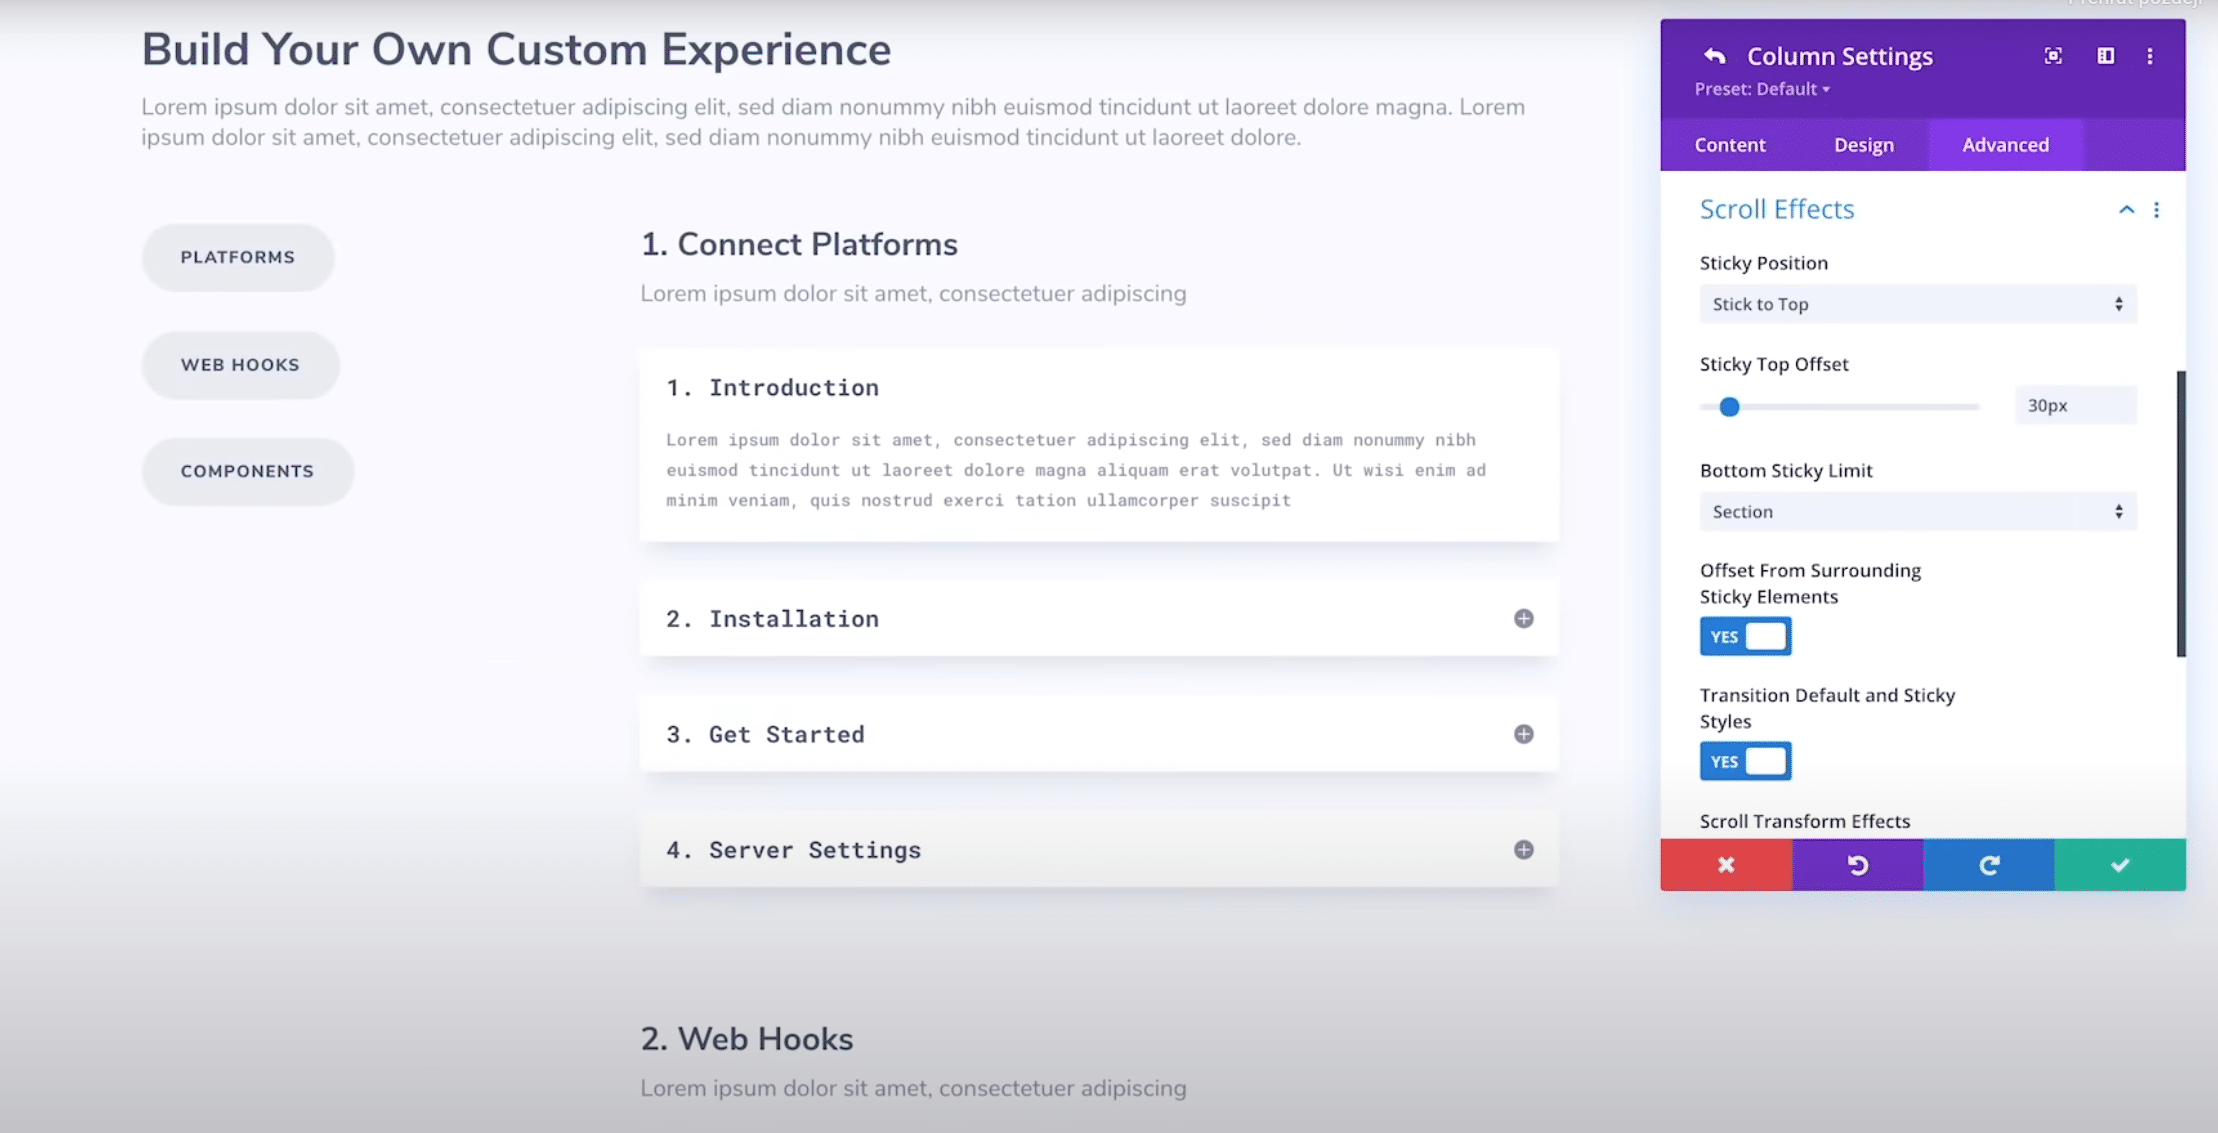
Task: Expand the Installation accordion item
Action: 1523,618
